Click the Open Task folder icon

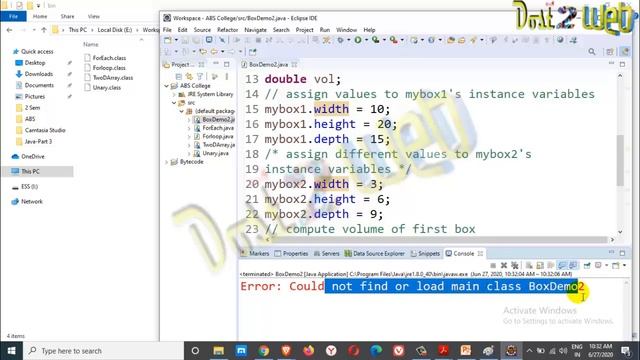(461, 40)
